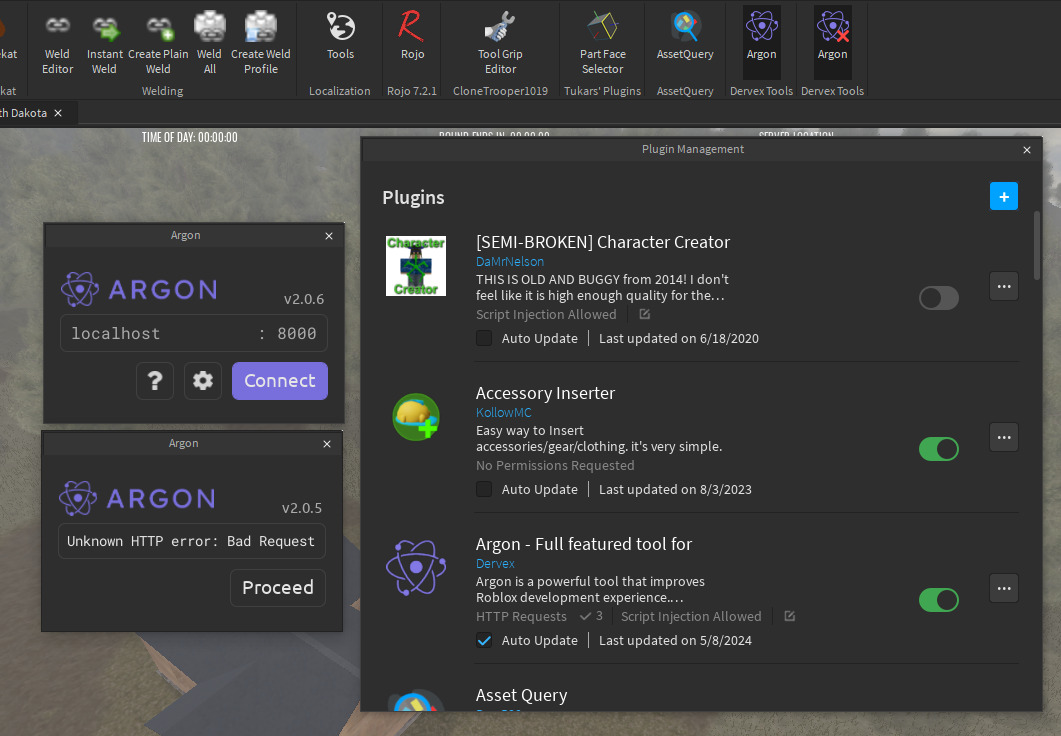The image size is (1061, 736).
Task: Open options menu for Accessory Inserter
Action: coord(1003,437)
